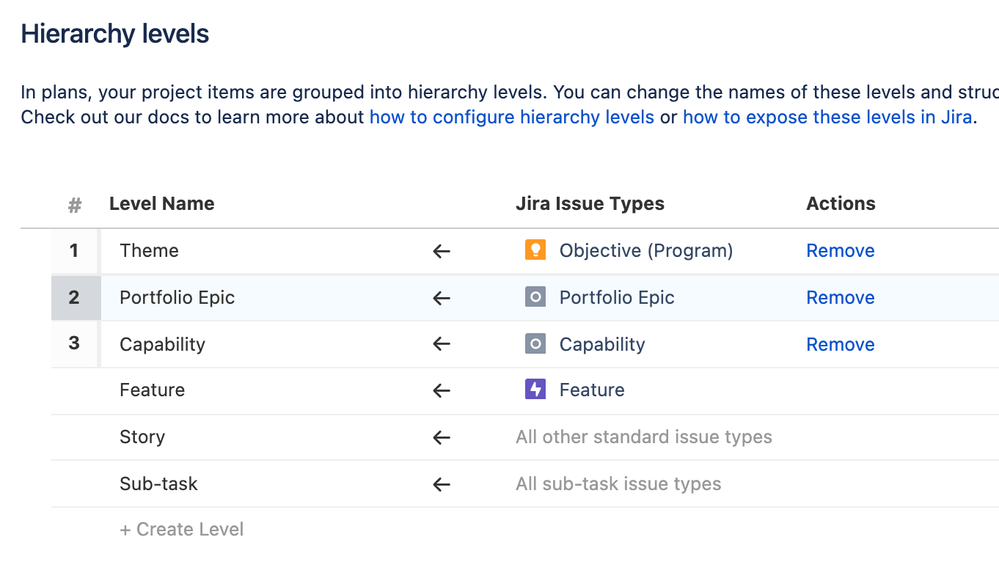
Task: Remove the Theme hierarchy level
Action: [840, 251]
